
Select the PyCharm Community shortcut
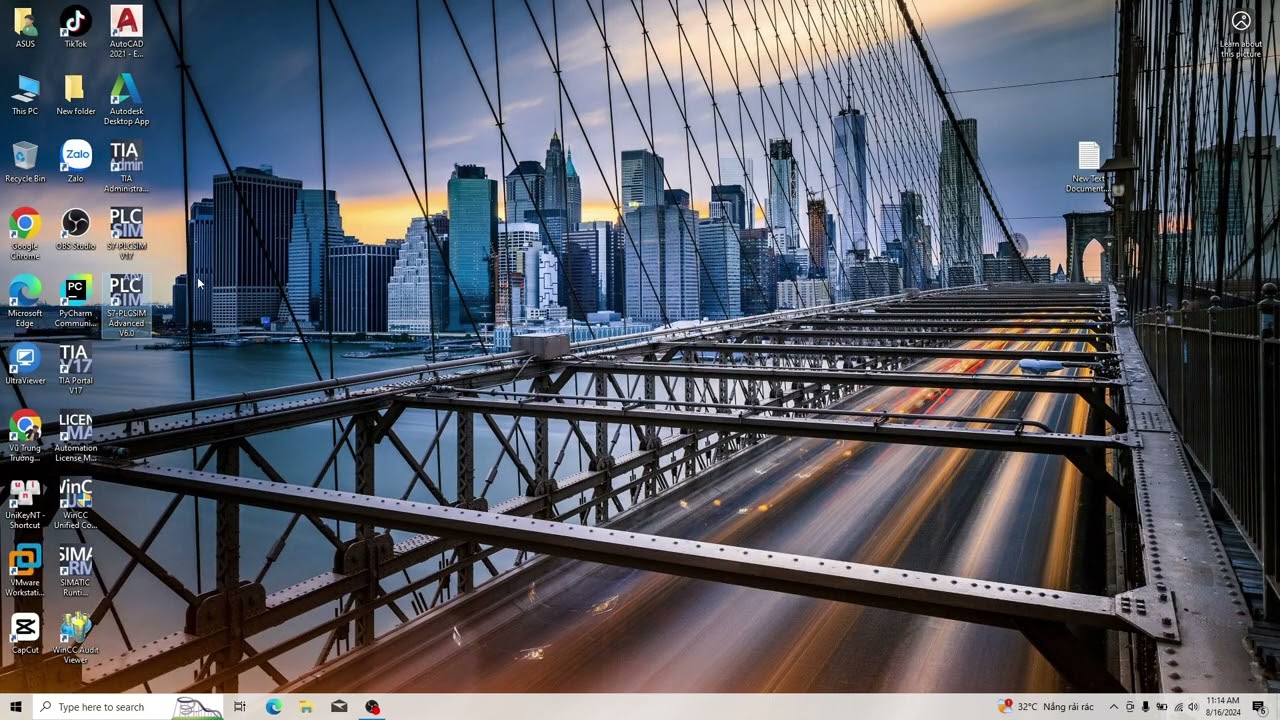point(75,301)
